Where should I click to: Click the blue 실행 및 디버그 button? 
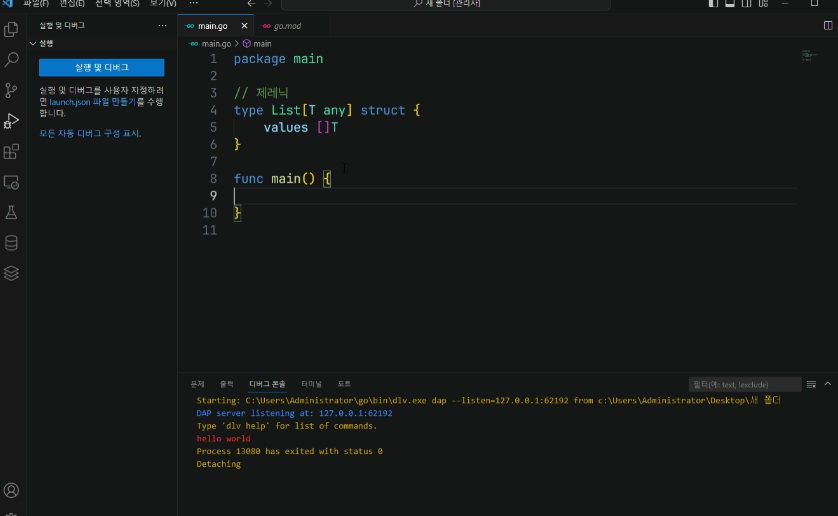[x=102, y=67]
